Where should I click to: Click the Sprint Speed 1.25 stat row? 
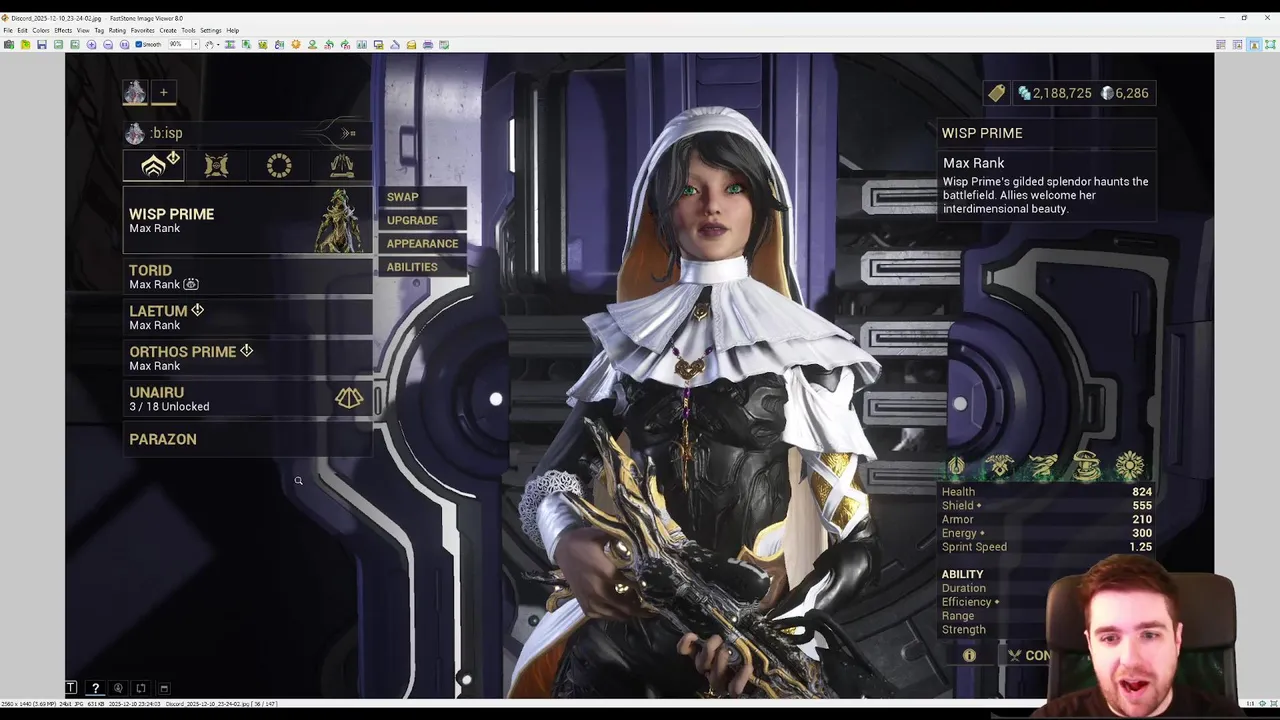1047,547
